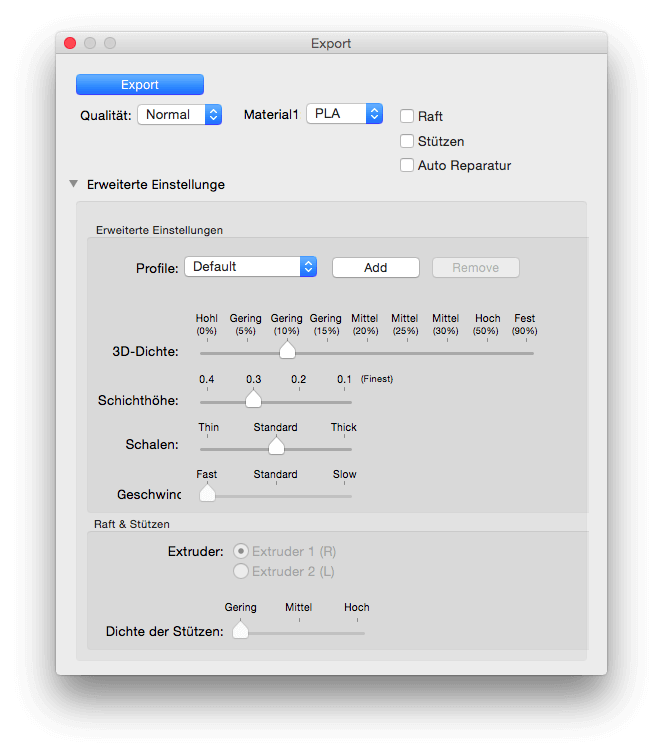Click the Standard speed label
This screenshot has width=663, height=755.
pyautogui.click(x=275, y=474)
